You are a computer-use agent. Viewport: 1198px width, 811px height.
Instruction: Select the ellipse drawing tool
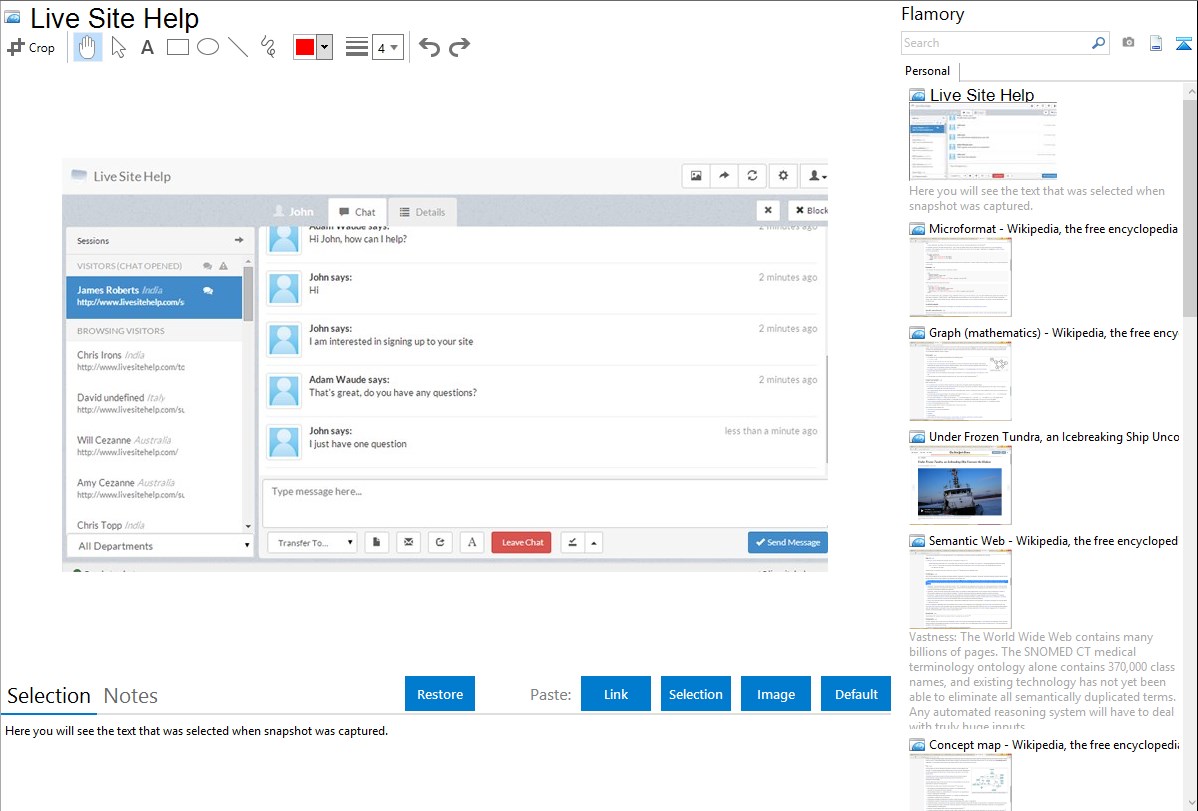tap(208, 47)
